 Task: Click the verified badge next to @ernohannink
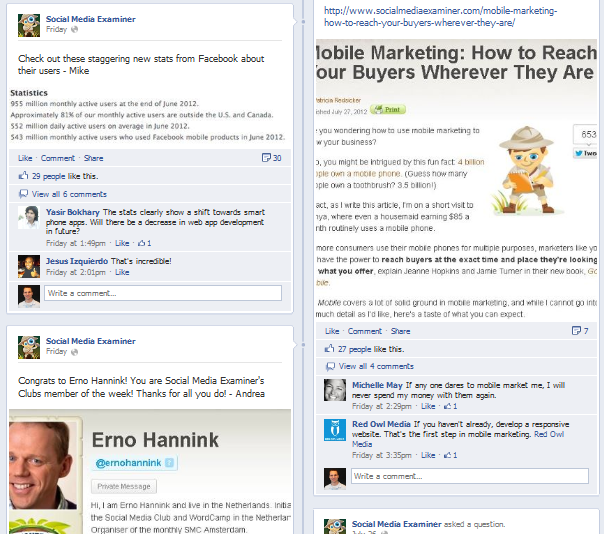click(169, 463)
